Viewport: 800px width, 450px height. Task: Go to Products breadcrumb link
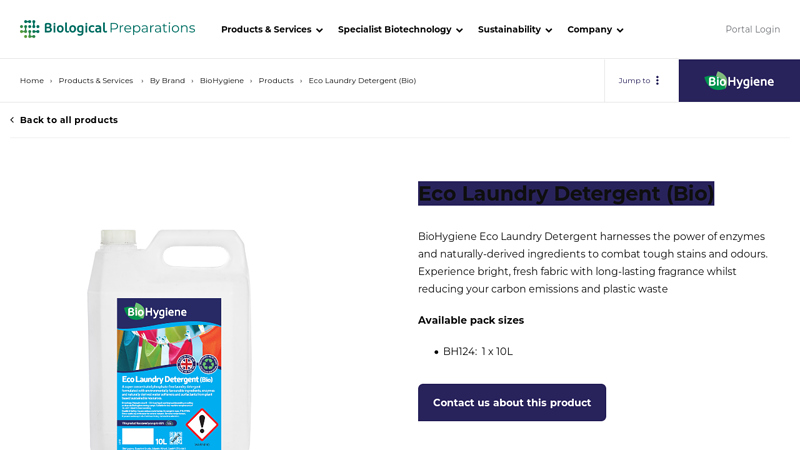pyautogui.click(x=276, y=81)
